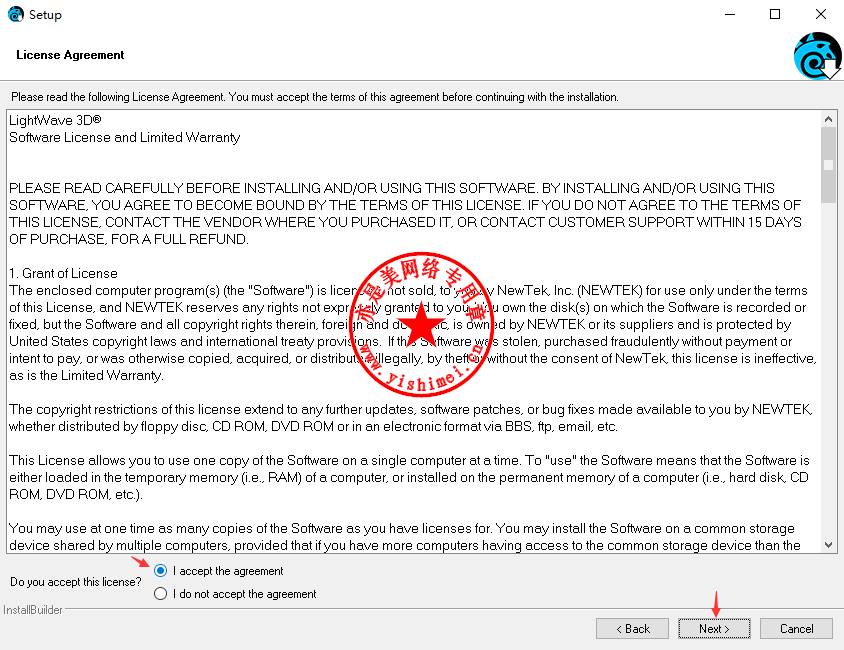Click the "Please read the following License Agreement" instruction

click(315, 97)
